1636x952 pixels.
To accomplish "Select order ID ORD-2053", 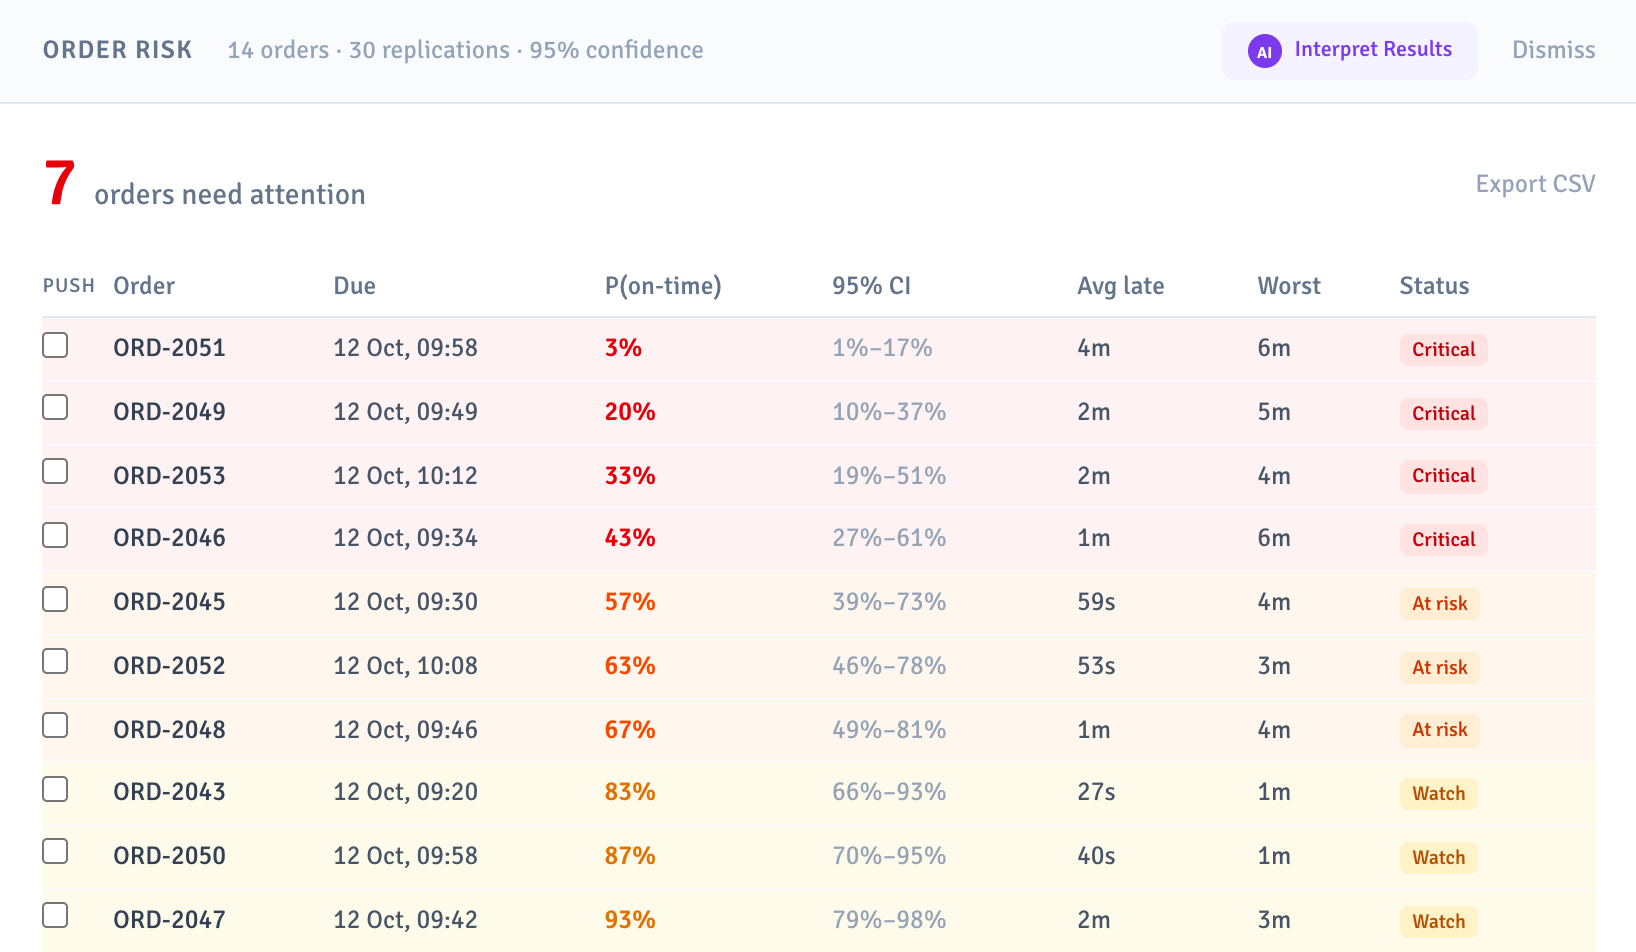I will [x=169, y=476].
